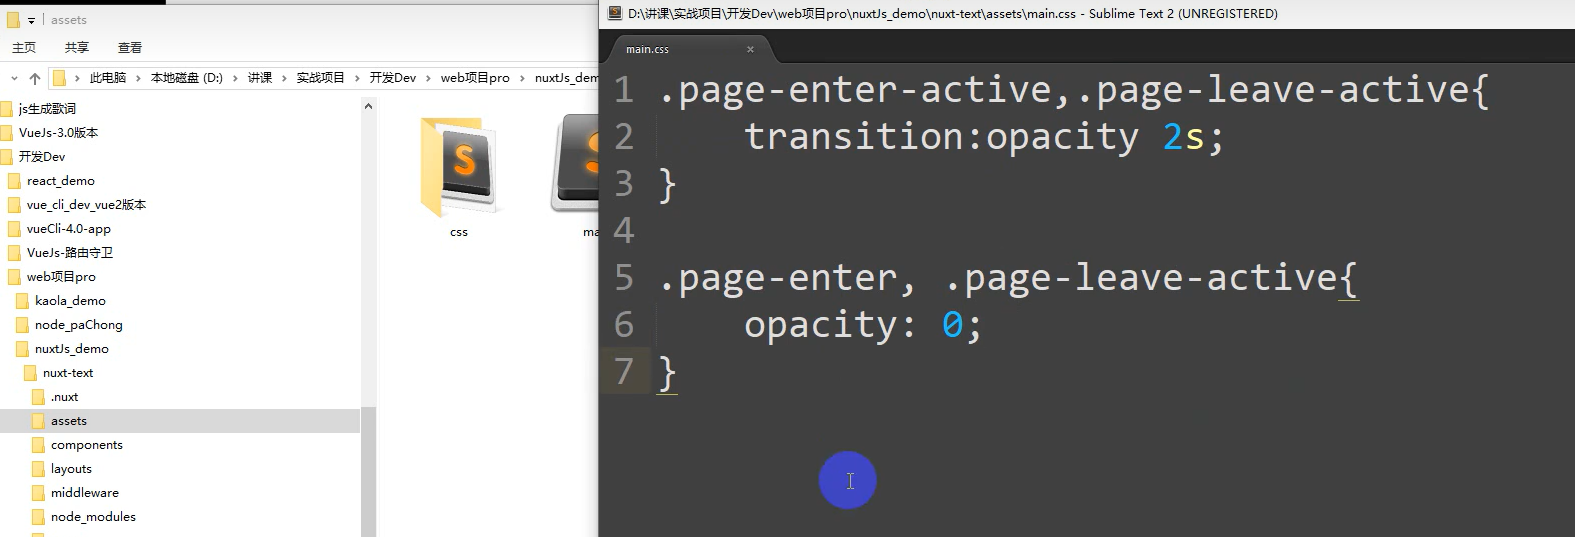Image resolution: width=1575 pixels, height=537 pixels.
Task: Go up one folder level arrow
Action: click(x=35, y=78)
